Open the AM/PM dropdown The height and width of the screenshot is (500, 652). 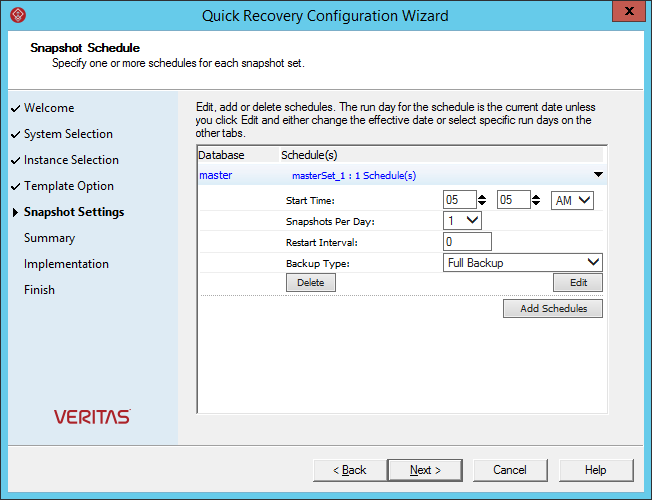tap(572, 200)
